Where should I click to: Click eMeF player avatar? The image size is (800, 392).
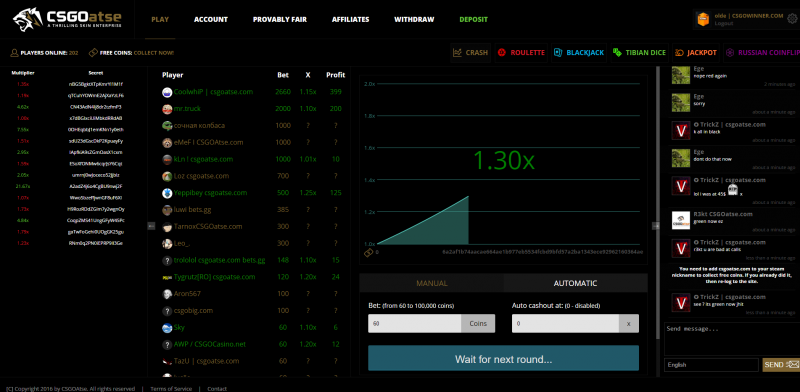pyautogui.click(x=167, y=143)
